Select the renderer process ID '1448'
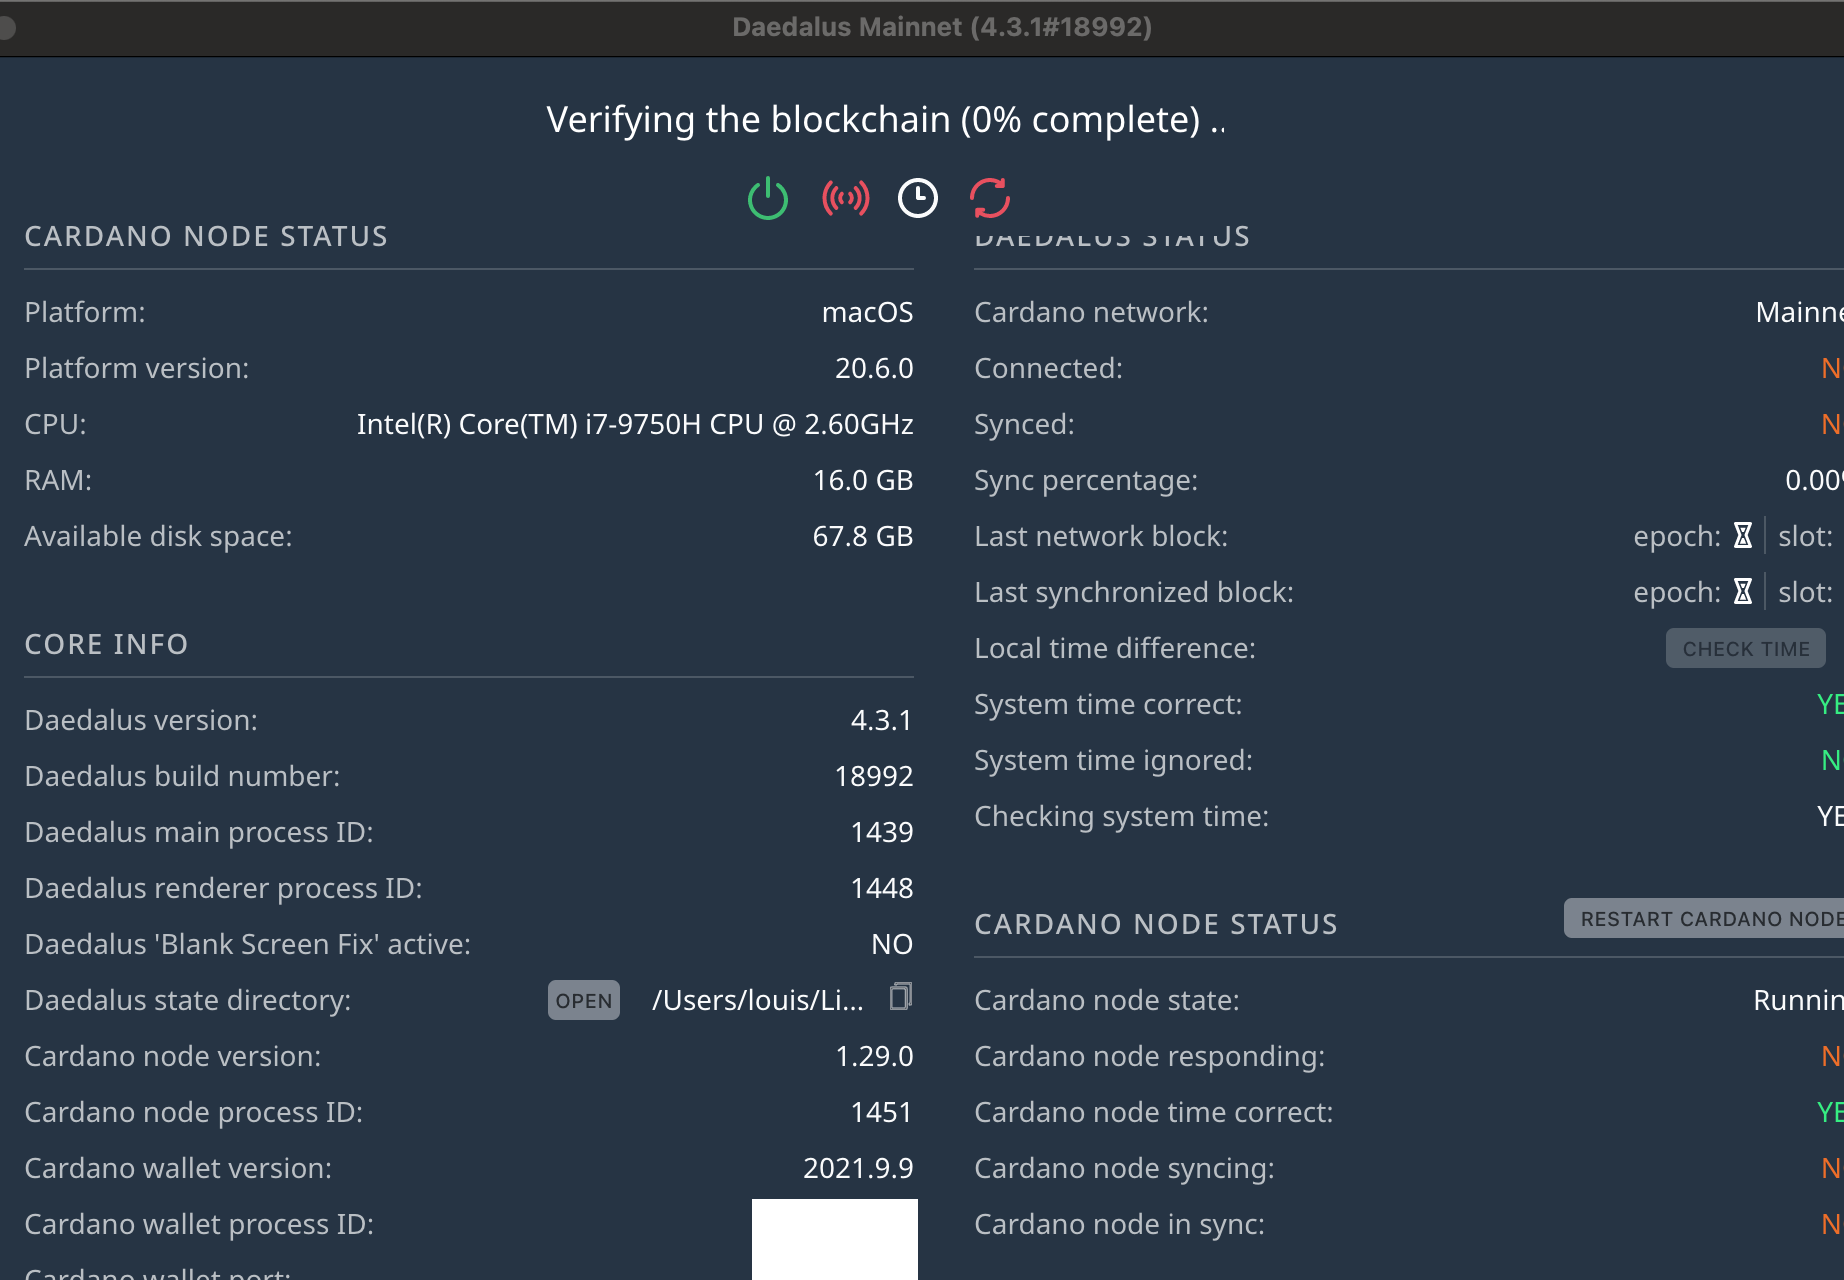The image size is (1844, 1280). (882, 888)
